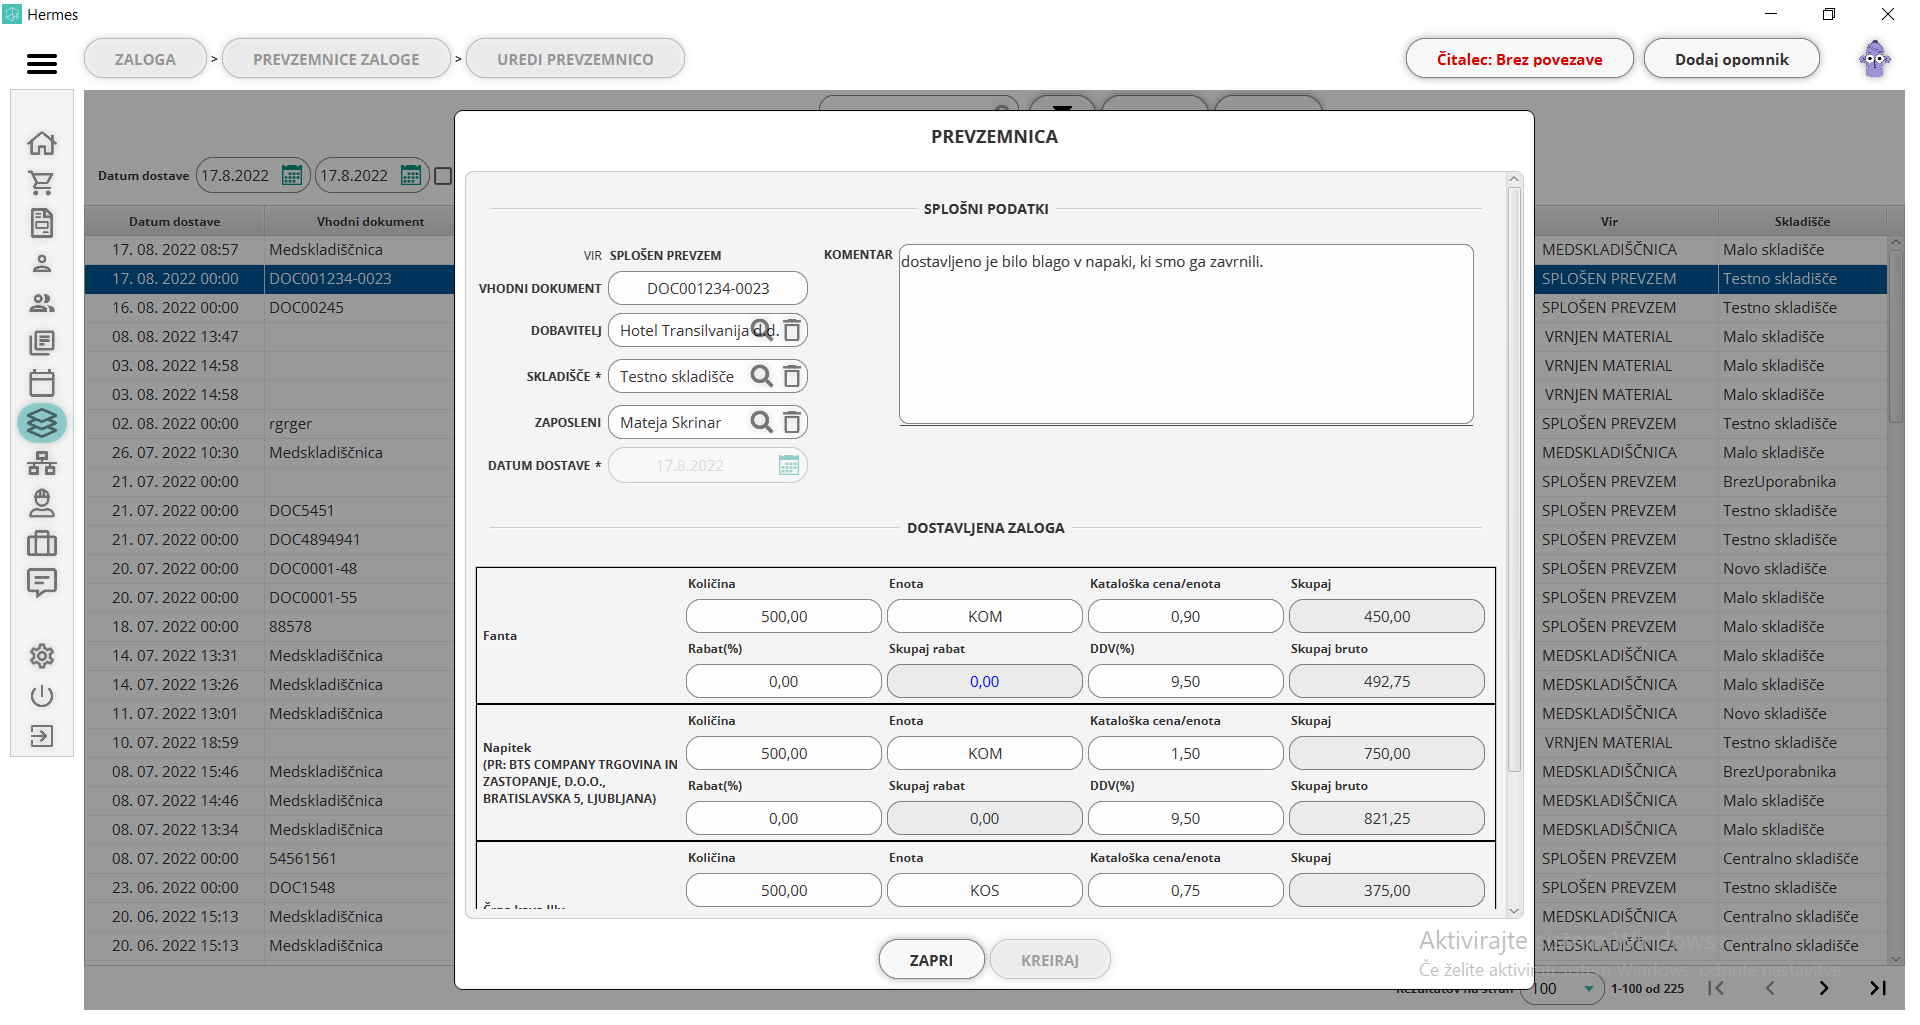Screen dimensions: 1920x1025
Task: Click the Vhodni dokument input field
Action: [x=708, y=288]
